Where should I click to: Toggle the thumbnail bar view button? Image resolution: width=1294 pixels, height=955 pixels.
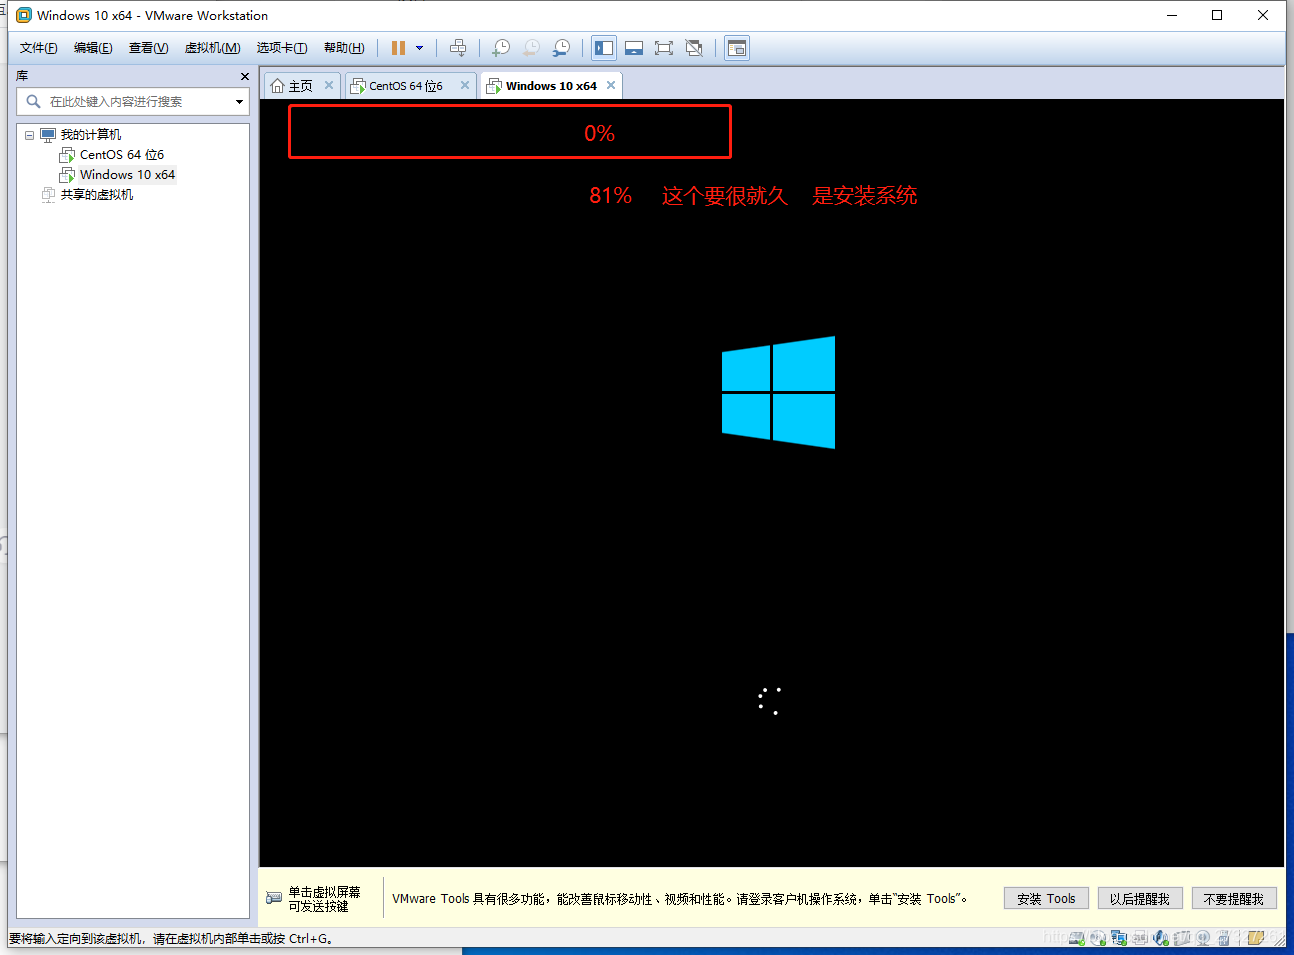(x=634, y=48)
